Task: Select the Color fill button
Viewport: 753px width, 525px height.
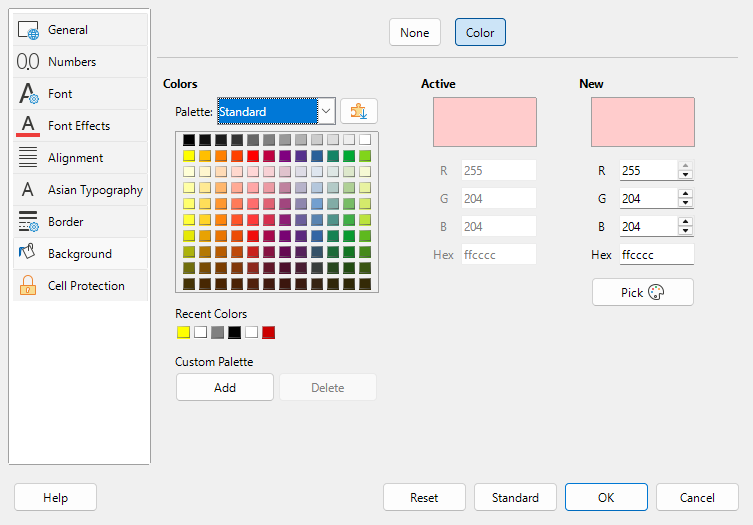Action: (480, 33)
